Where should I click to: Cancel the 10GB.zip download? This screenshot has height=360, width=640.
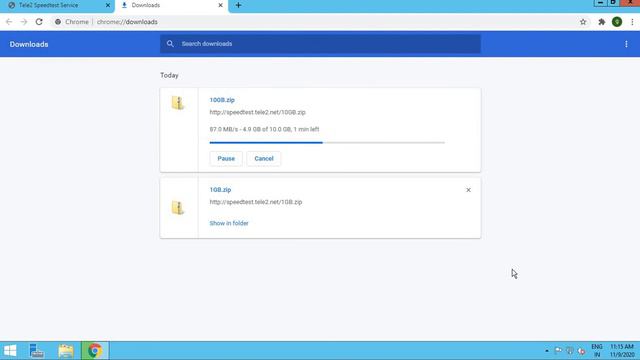264,158
